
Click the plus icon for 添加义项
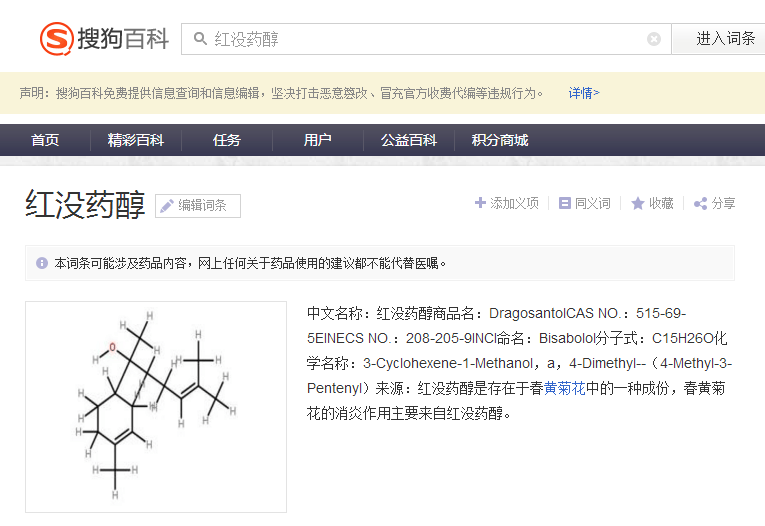[x=481, y=202]
